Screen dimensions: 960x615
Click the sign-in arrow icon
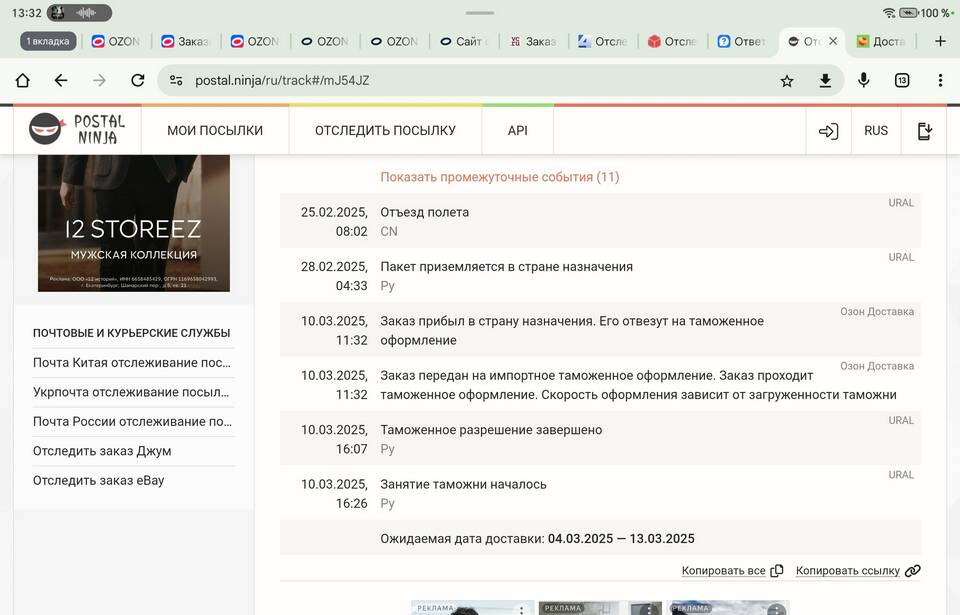click(x=828, y=130)
